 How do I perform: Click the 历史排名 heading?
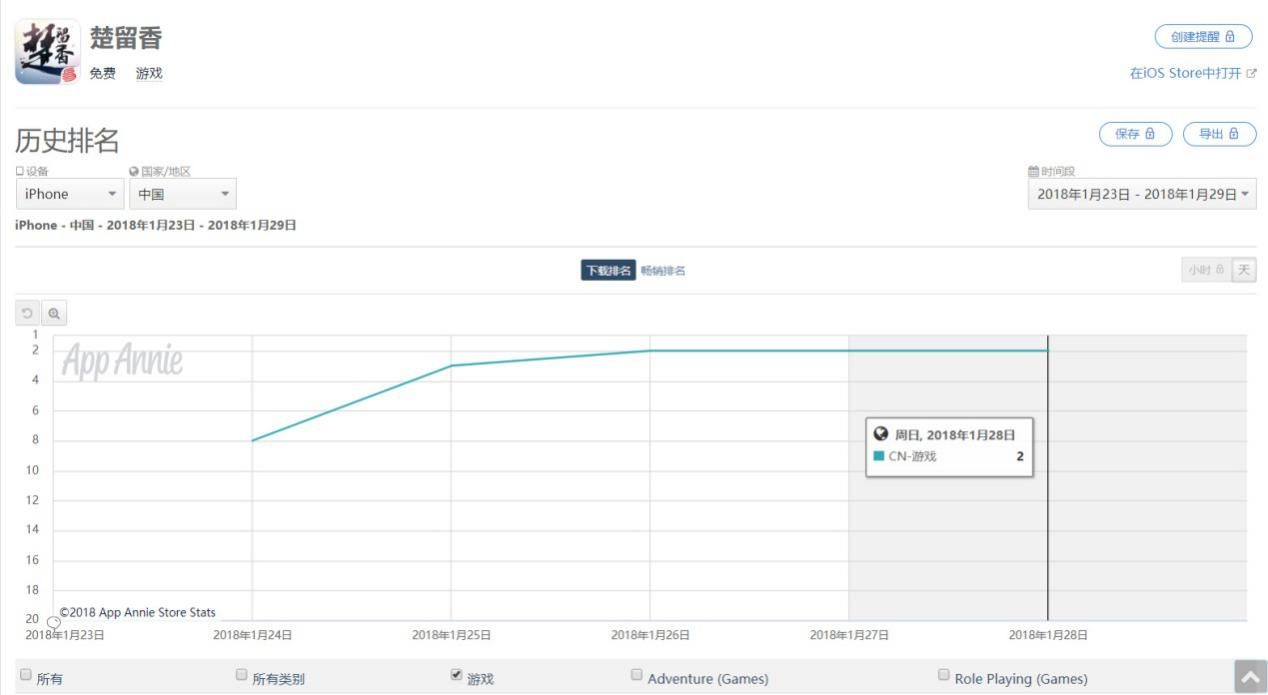67,141
